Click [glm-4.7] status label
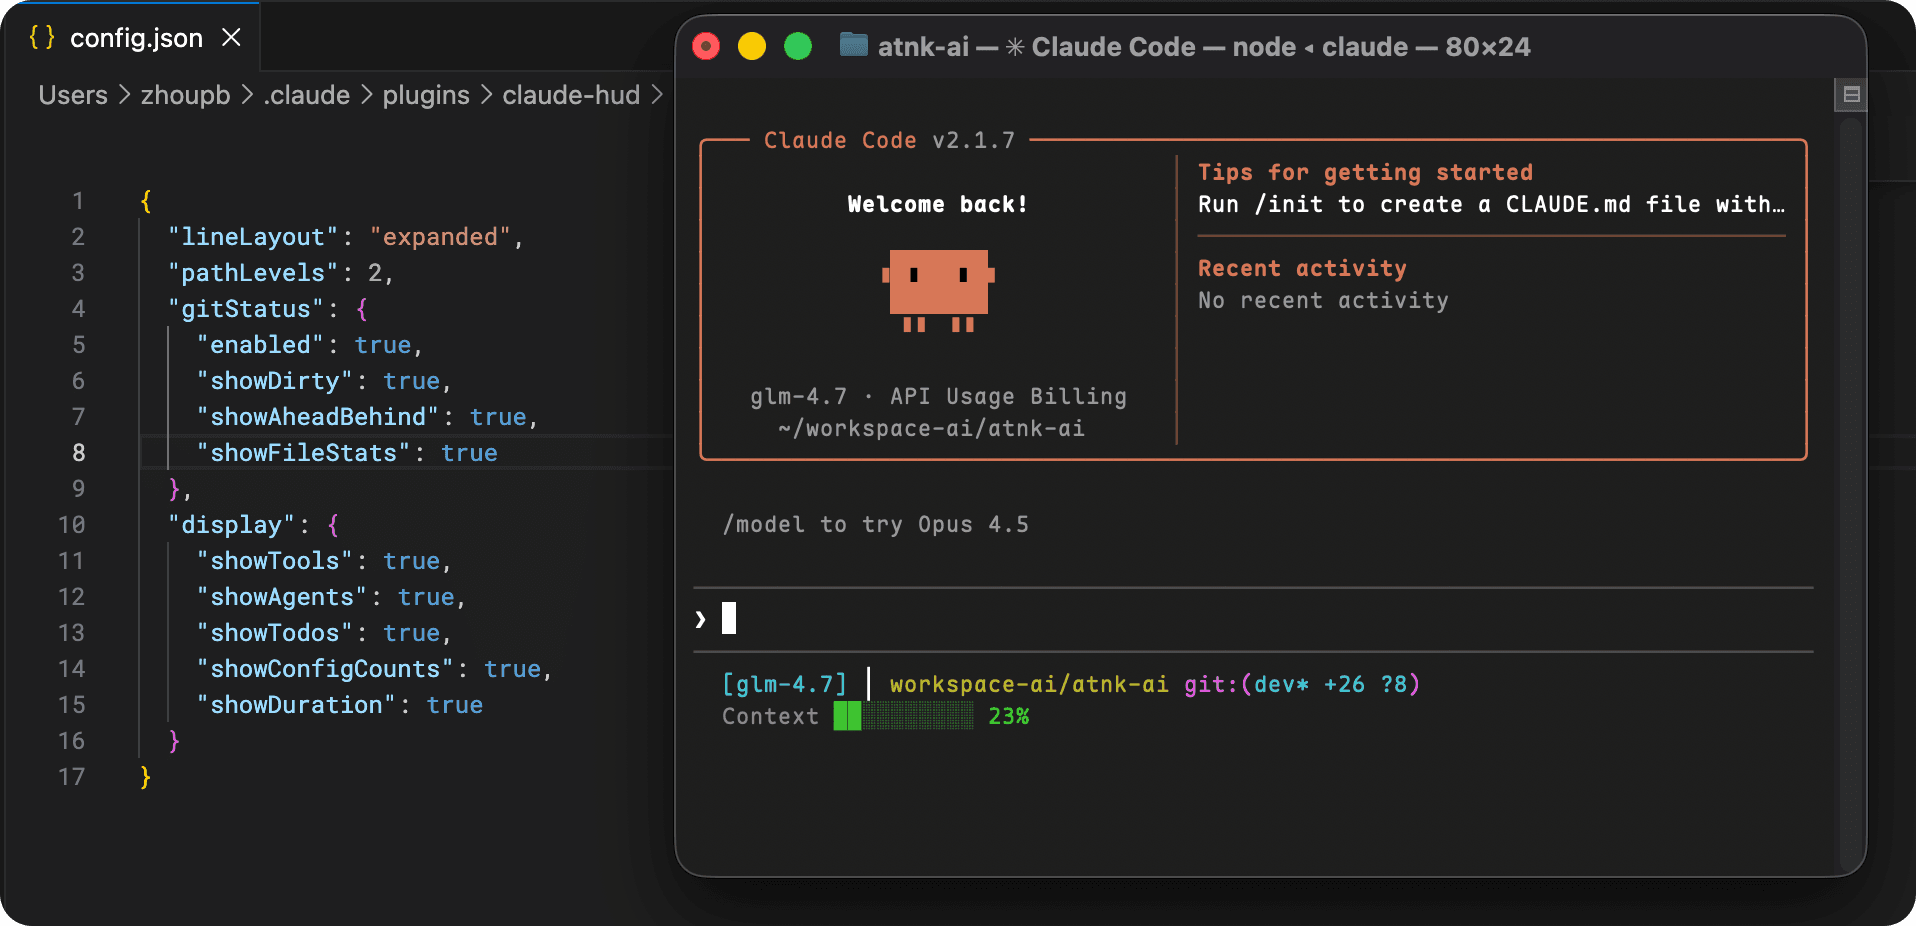 click(x=784, y=684)
